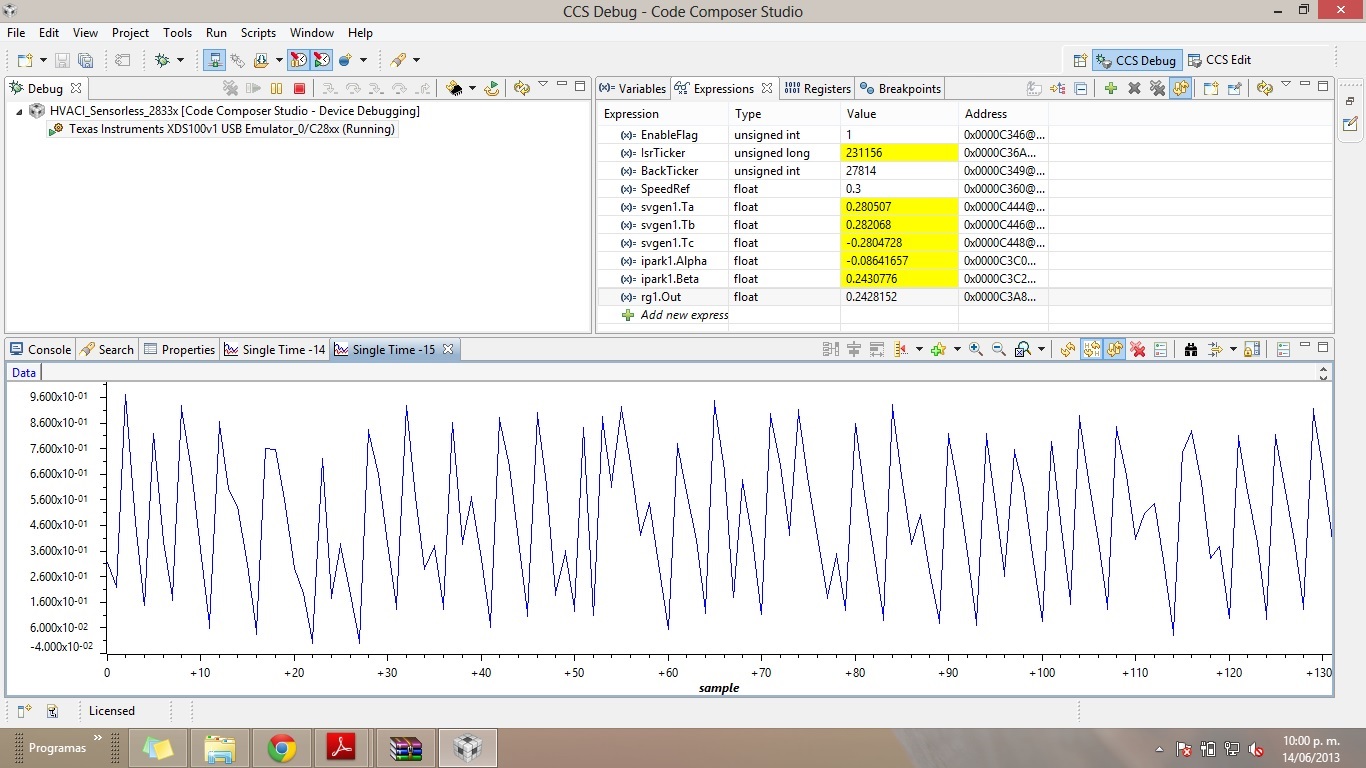The width and height of the screenshot is (1366, 768).
Task: Click the green plus Add new expression icon
Action: pos(1111,89)
